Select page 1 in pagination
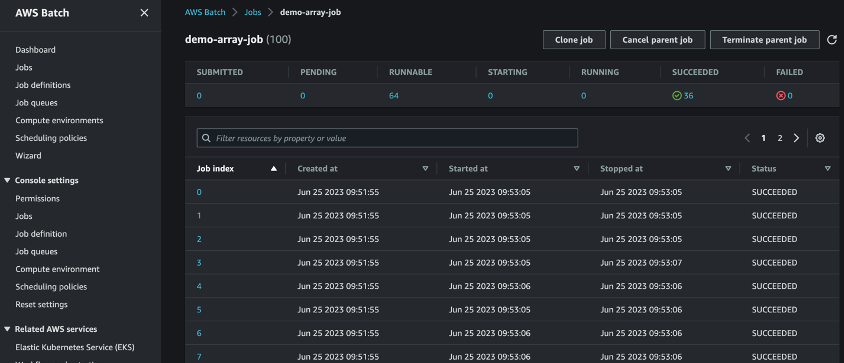The width and height of the screenshot is (844, 363). (x=763, y=138)
